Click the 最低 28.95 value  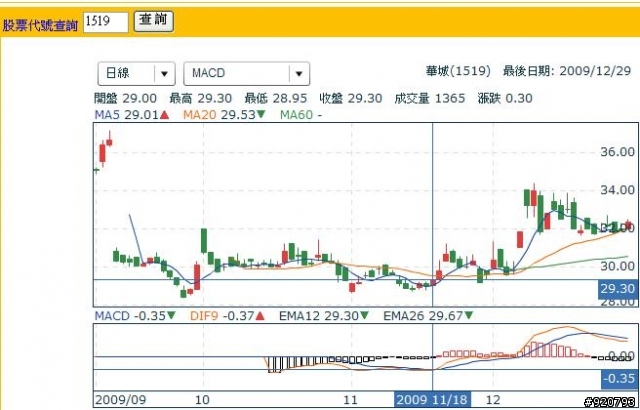coord(276,98)
